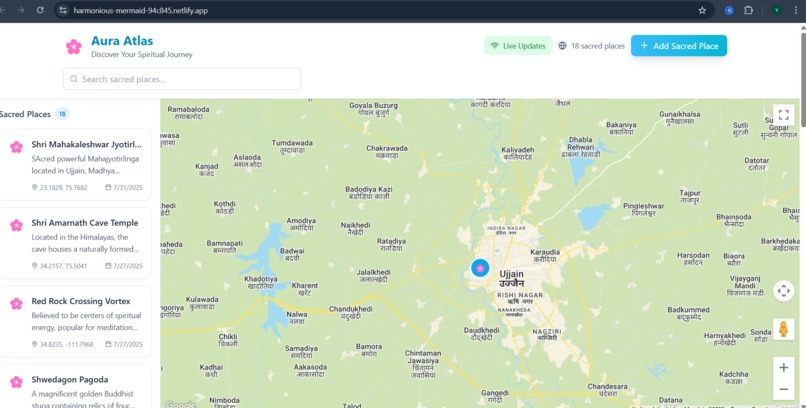Screen dimensions: 806x408
Task: Open the Chrome three-dot menu
Action: coord(796,10)
